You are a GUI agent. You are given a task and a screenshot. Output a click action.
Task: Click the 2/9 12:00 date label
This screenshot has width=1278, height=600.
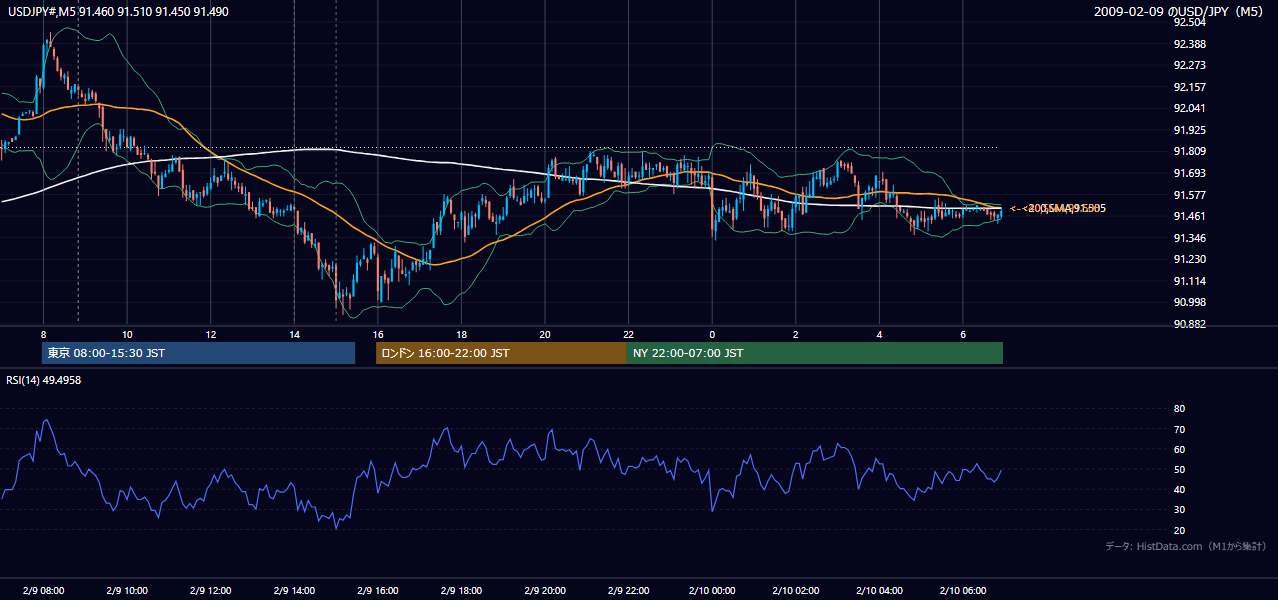tap(211, 591)
